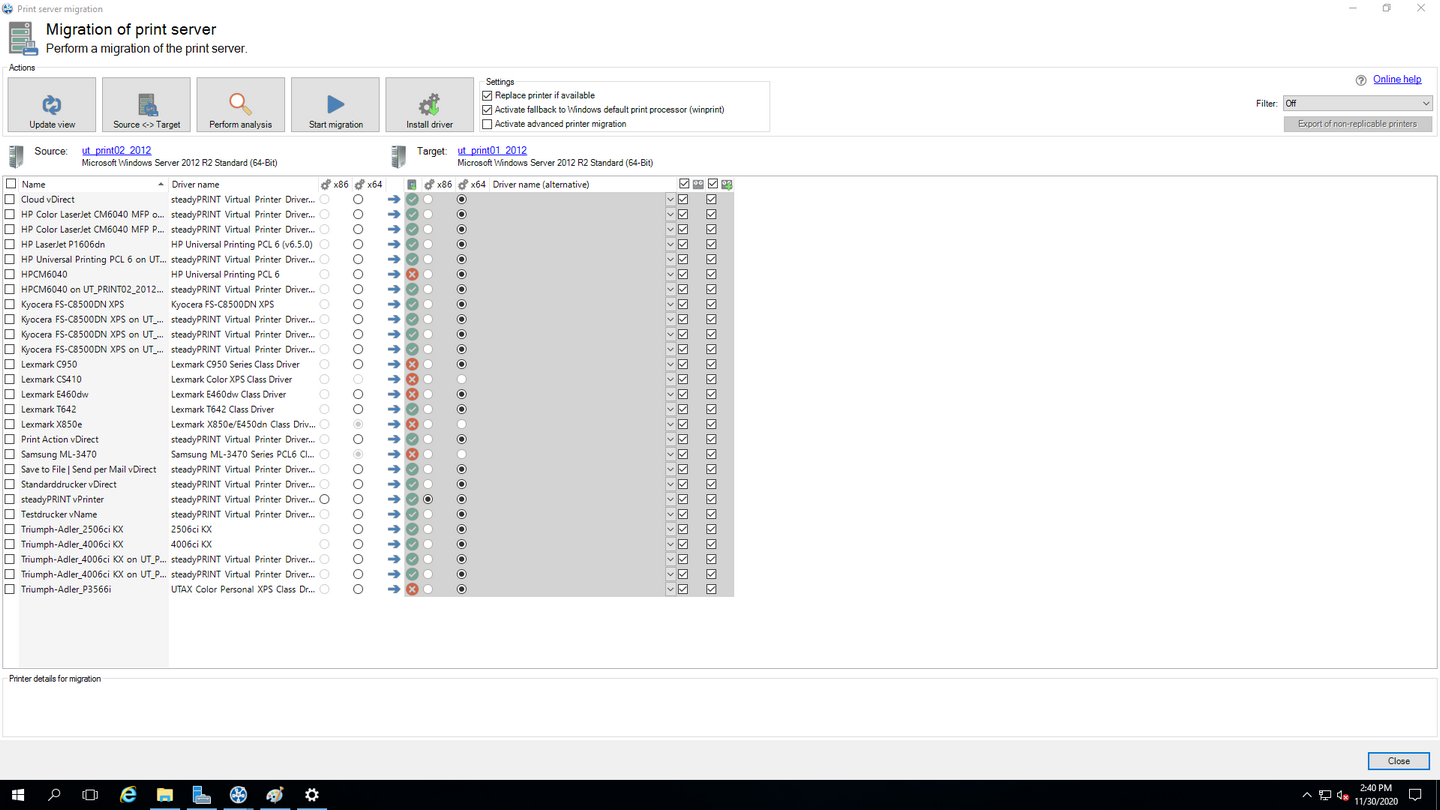Click the target x64 column header

tap(472, 184)
